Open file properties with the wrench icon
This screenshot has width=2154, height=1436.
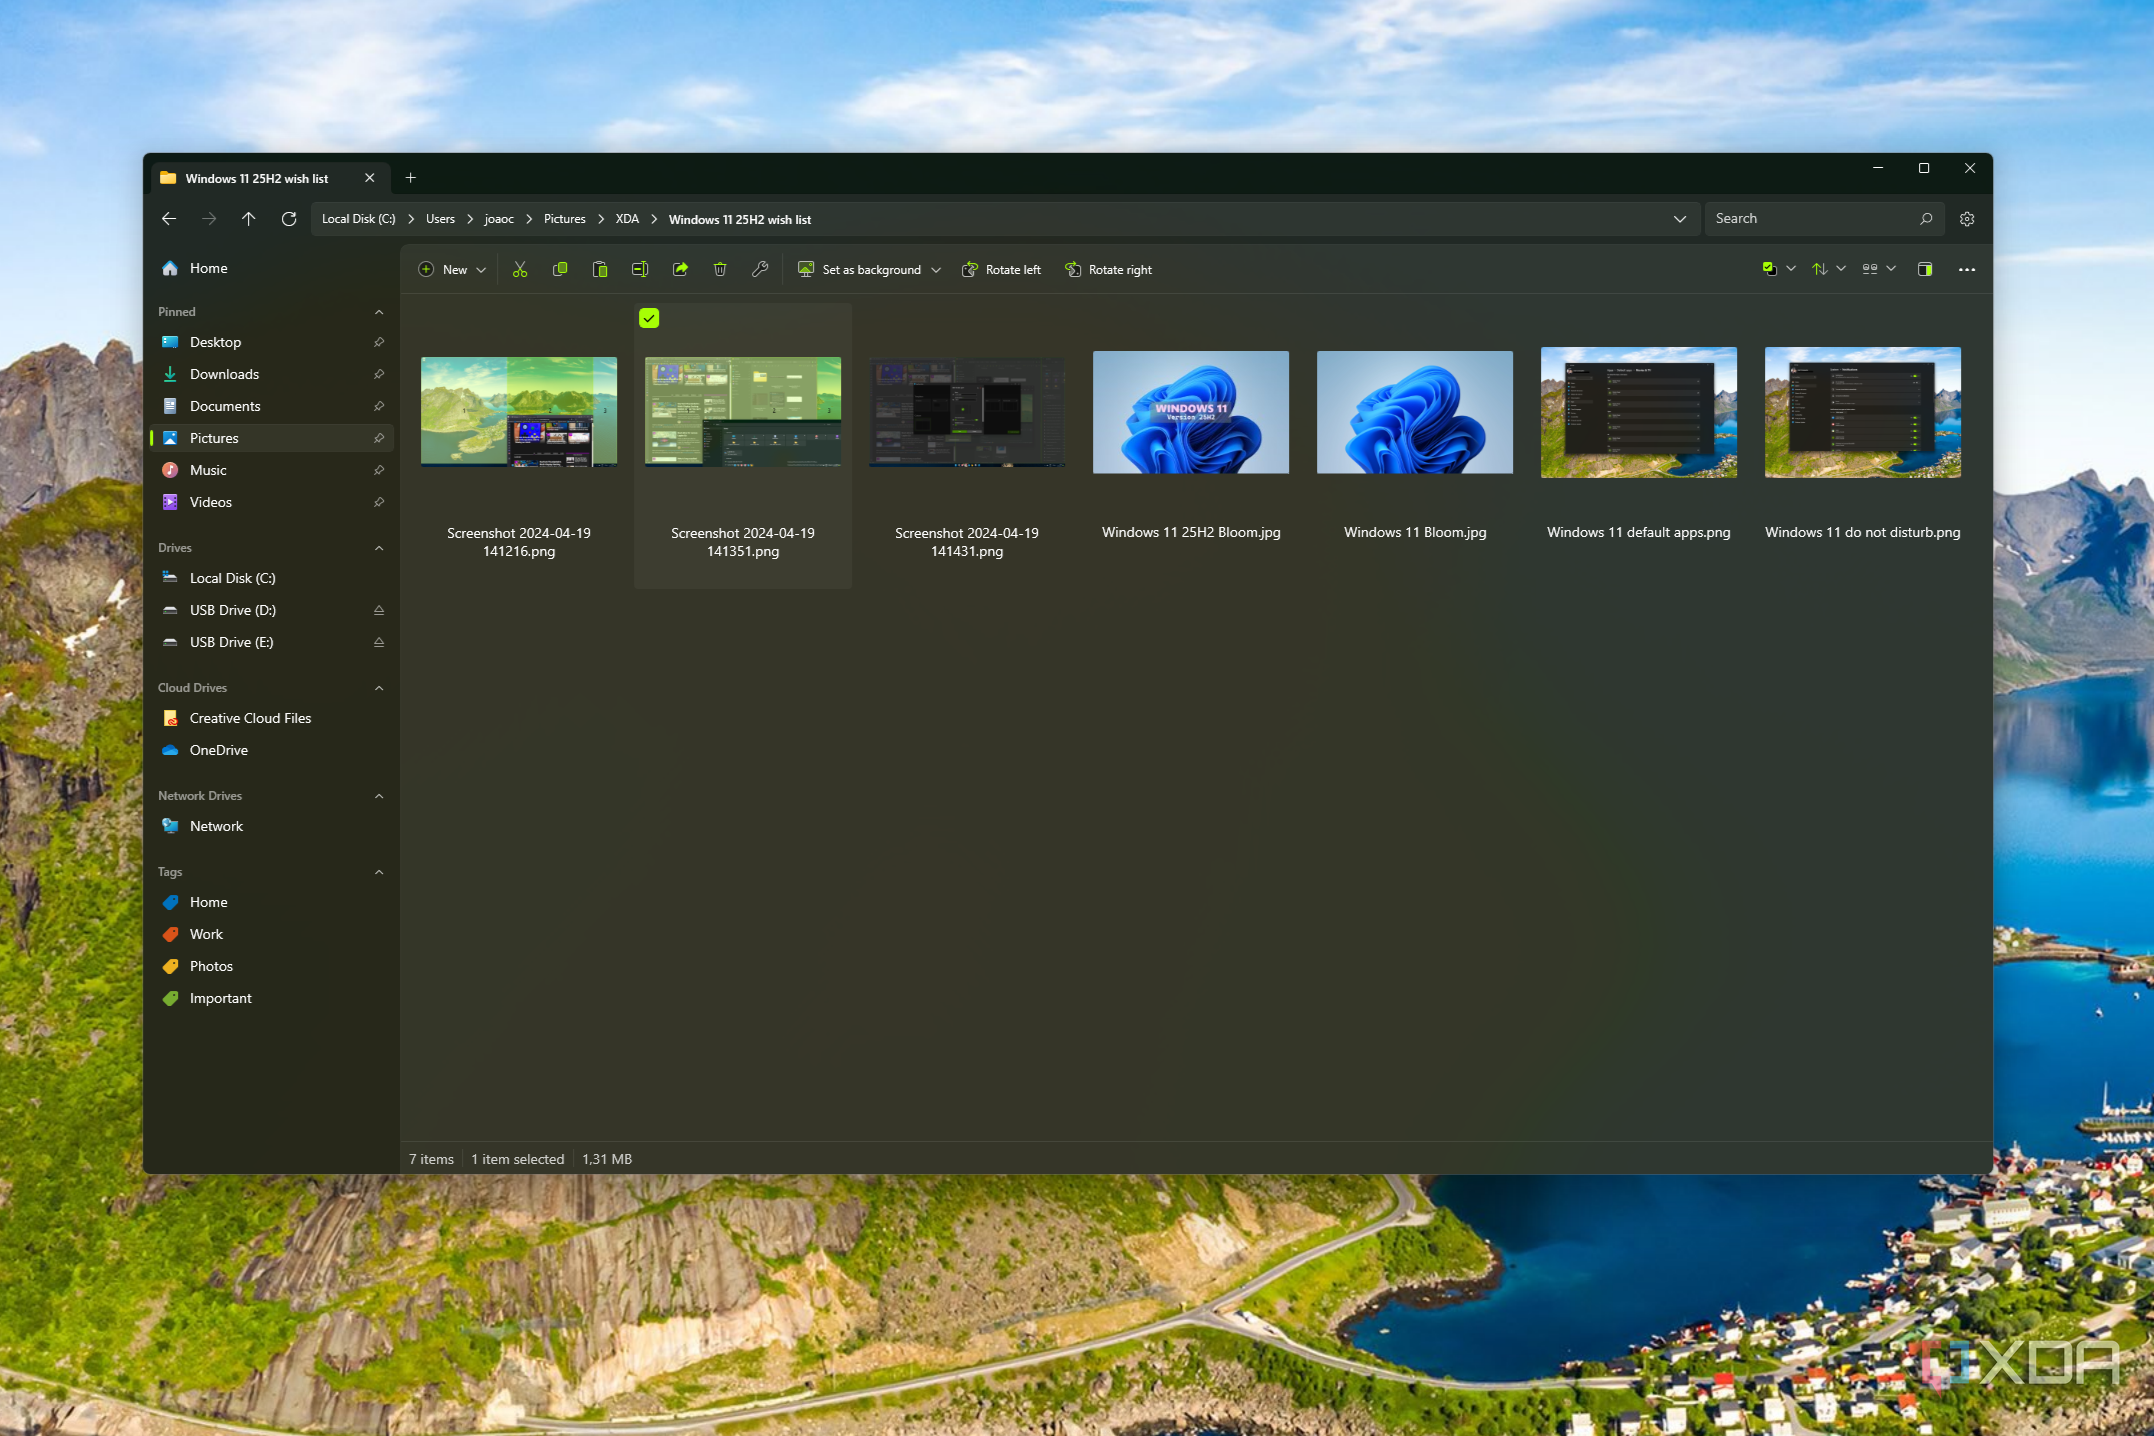pyautogui.click(x=759, y=269)
